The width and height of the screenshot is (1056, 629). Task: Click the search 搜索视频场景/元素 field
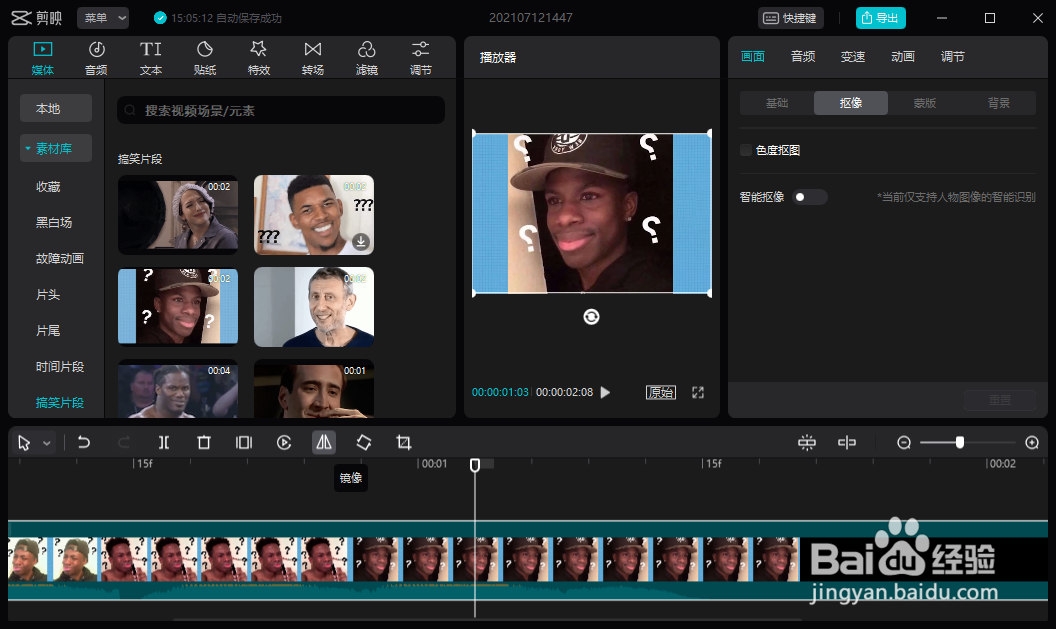281,110
